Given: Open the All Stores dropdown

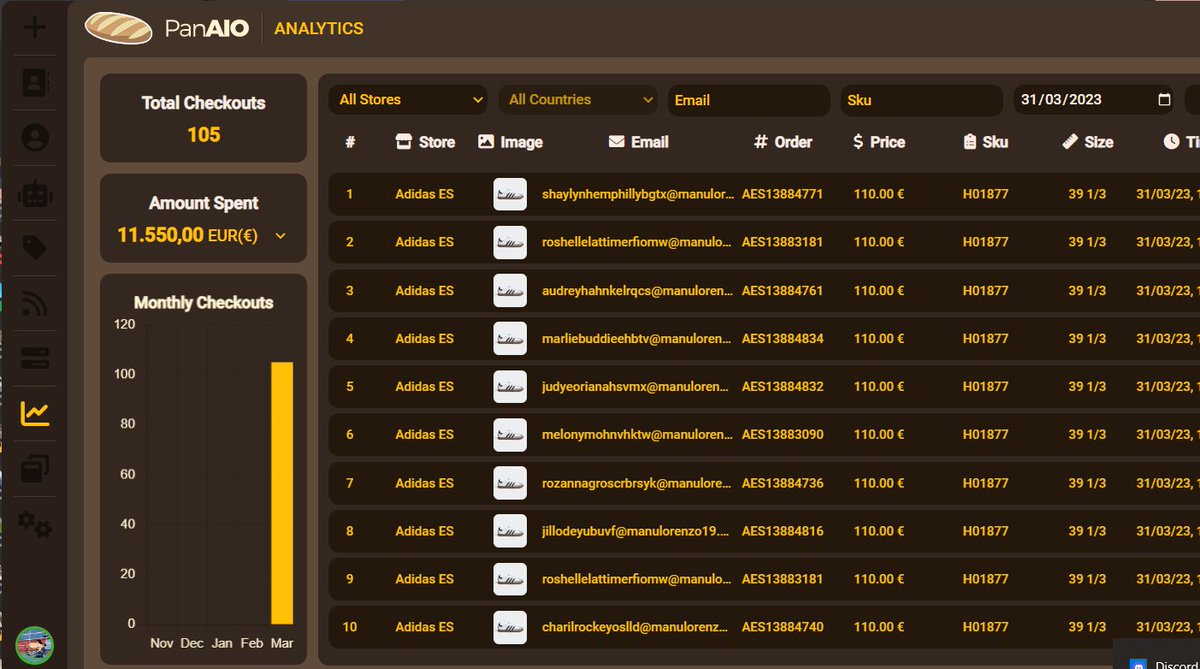Looking at the screenshot, I should pos(408,100).
